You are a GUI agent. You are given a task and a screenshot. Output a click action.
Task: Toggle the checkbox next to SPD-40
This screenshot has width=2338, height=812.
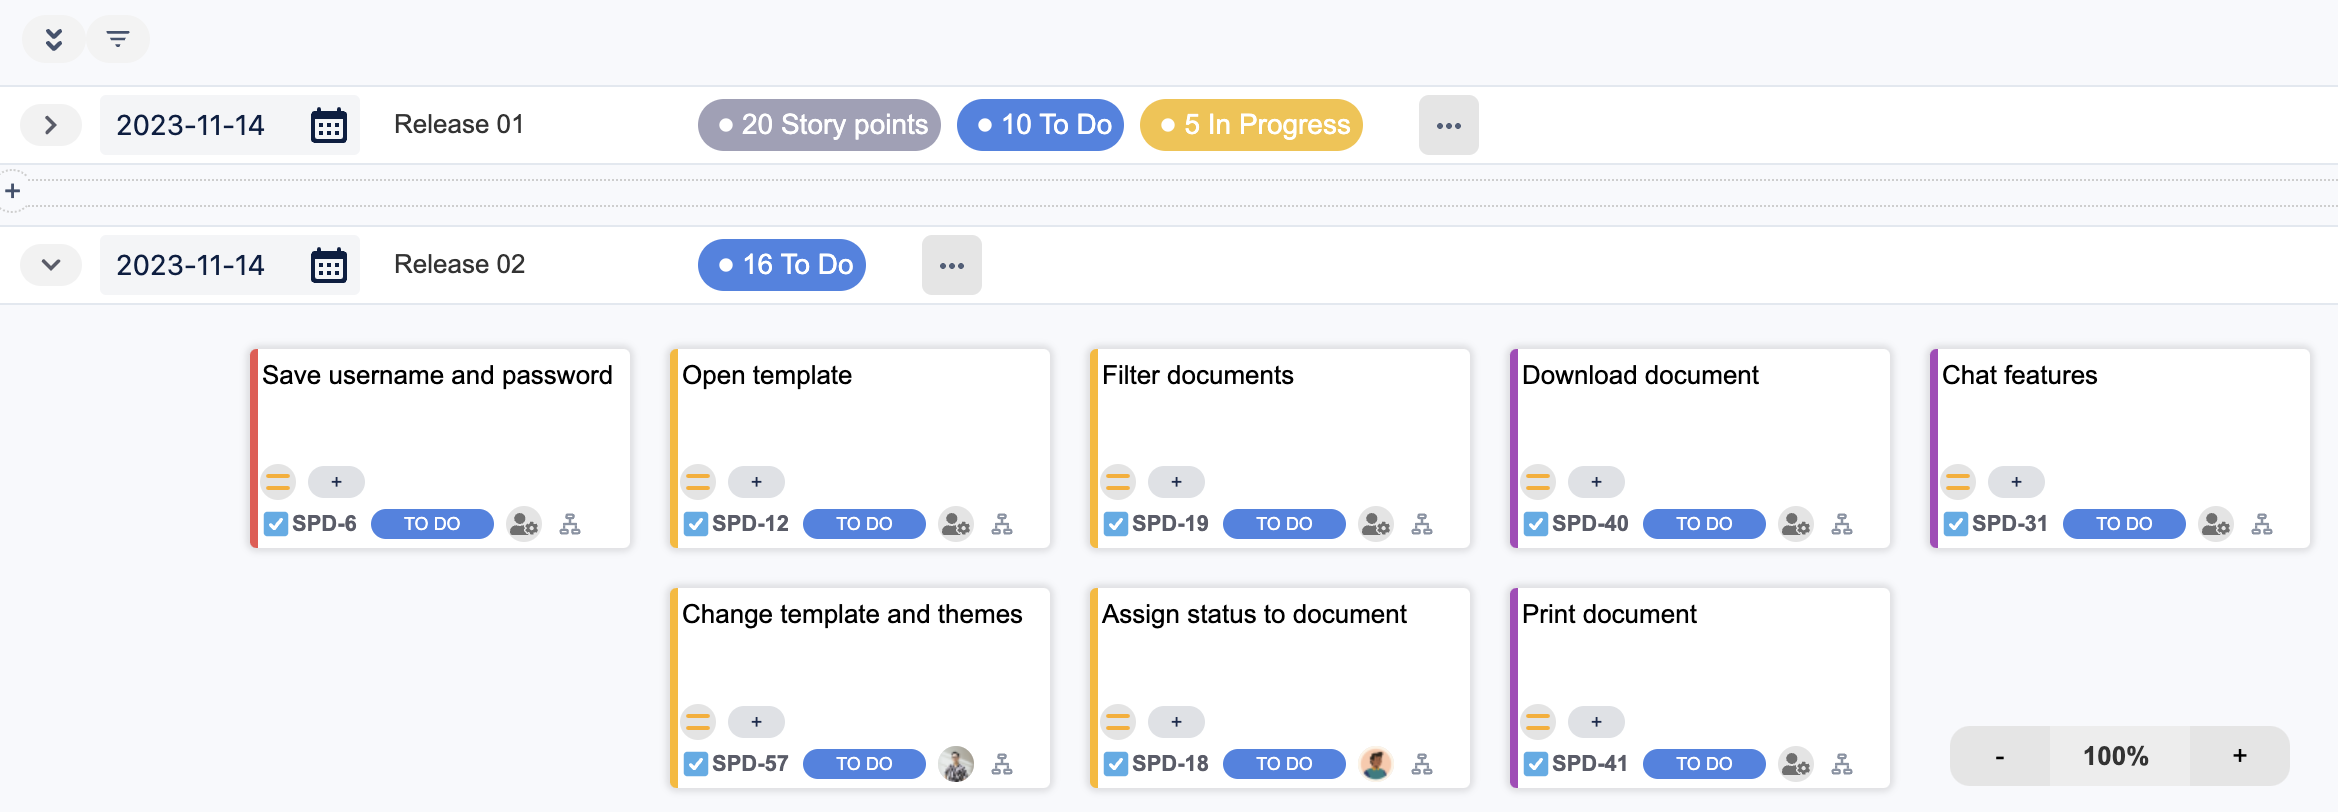[x=1536, y=524]
